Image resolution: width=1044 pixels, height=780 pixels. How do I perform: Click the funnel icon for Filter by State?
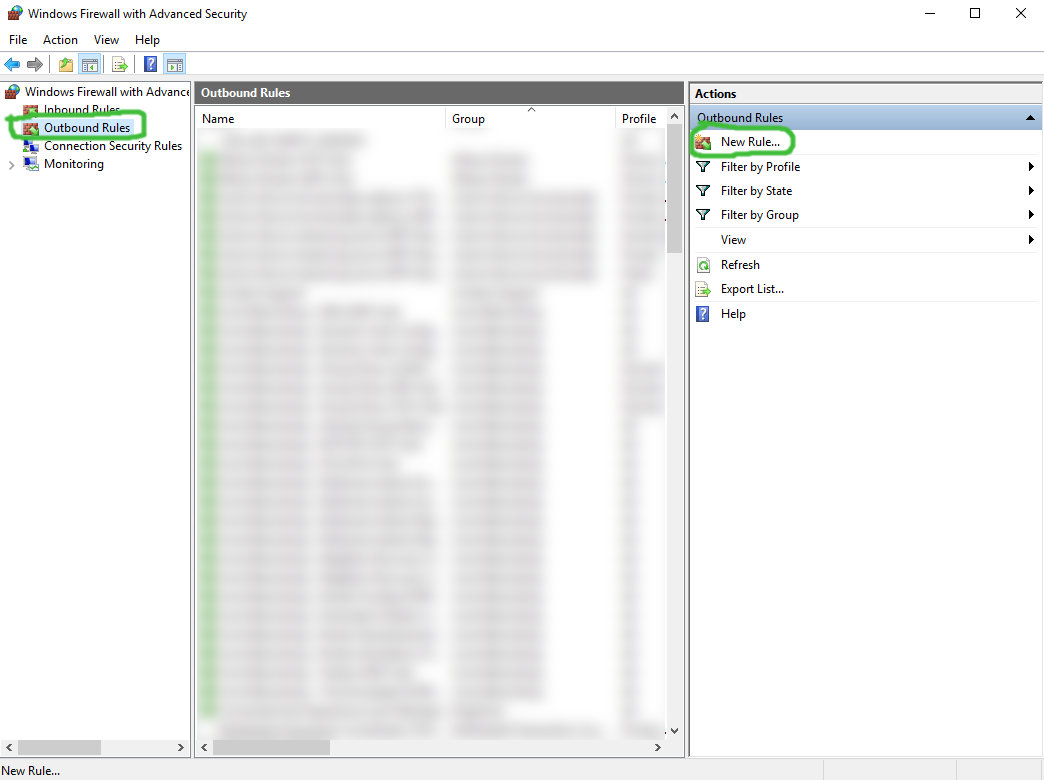coord(703,191)
